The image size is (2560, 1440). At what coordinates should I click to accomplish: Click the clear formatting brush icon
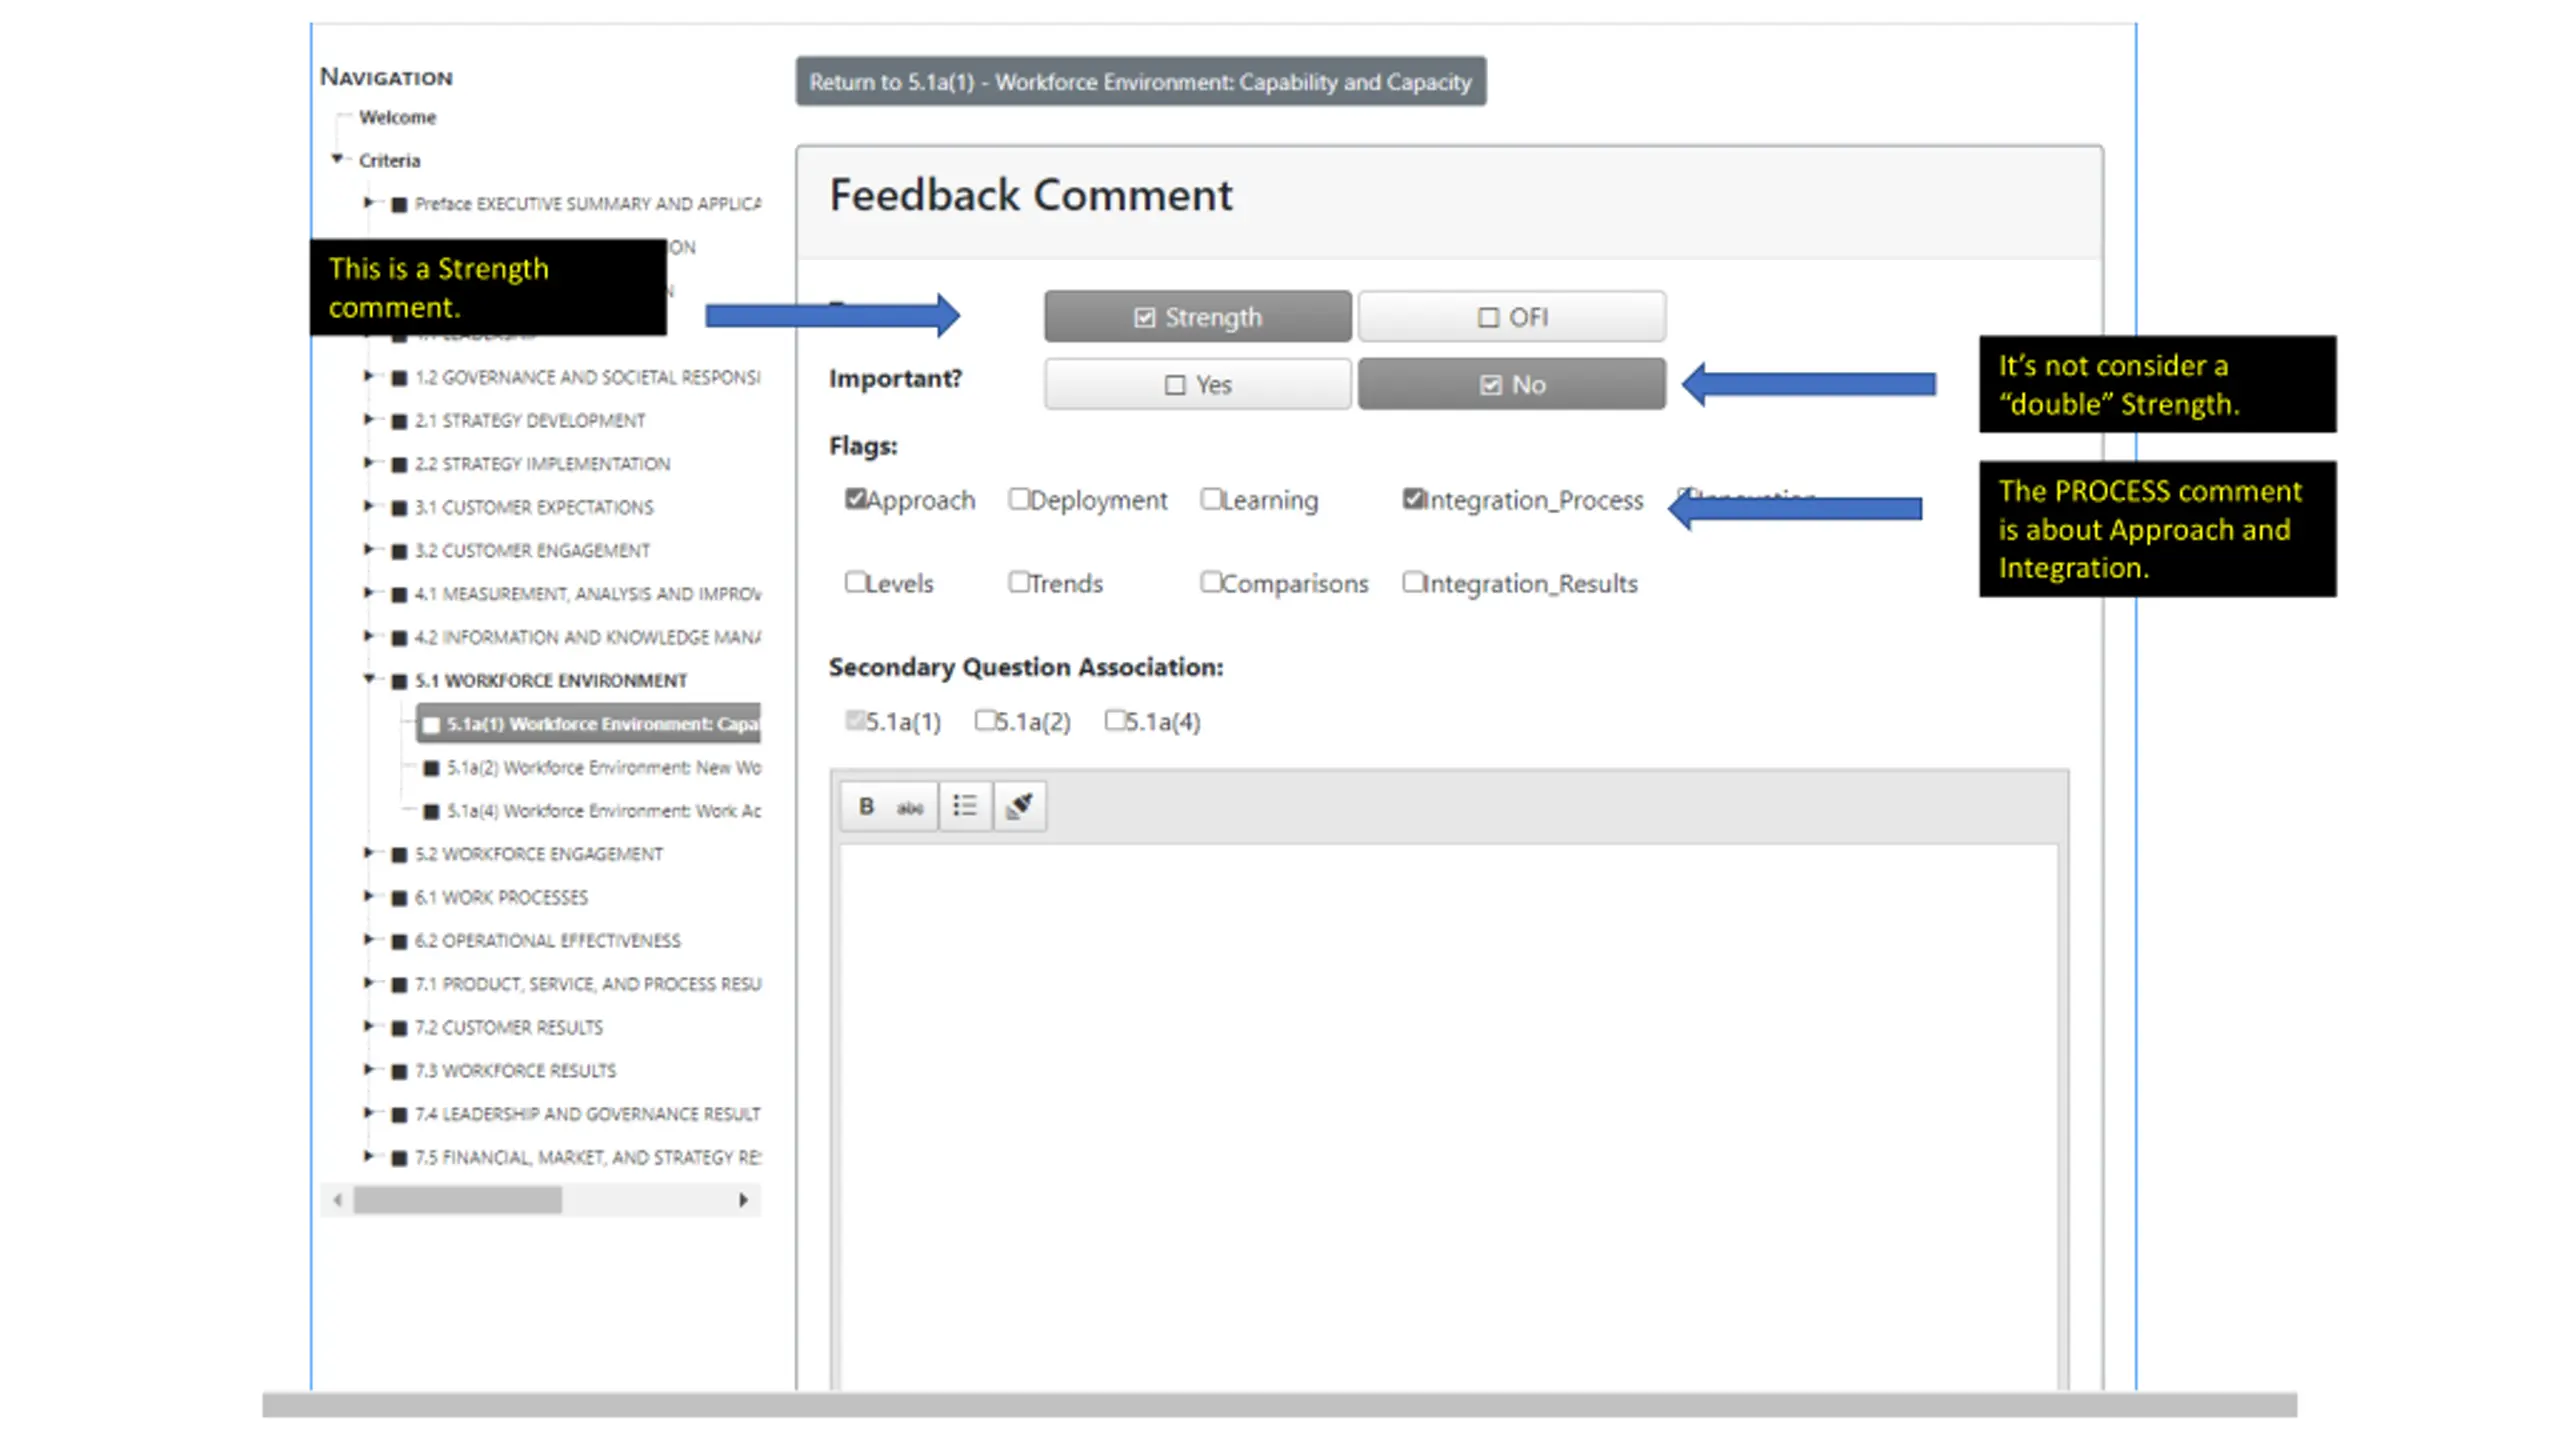point(1019,806)
